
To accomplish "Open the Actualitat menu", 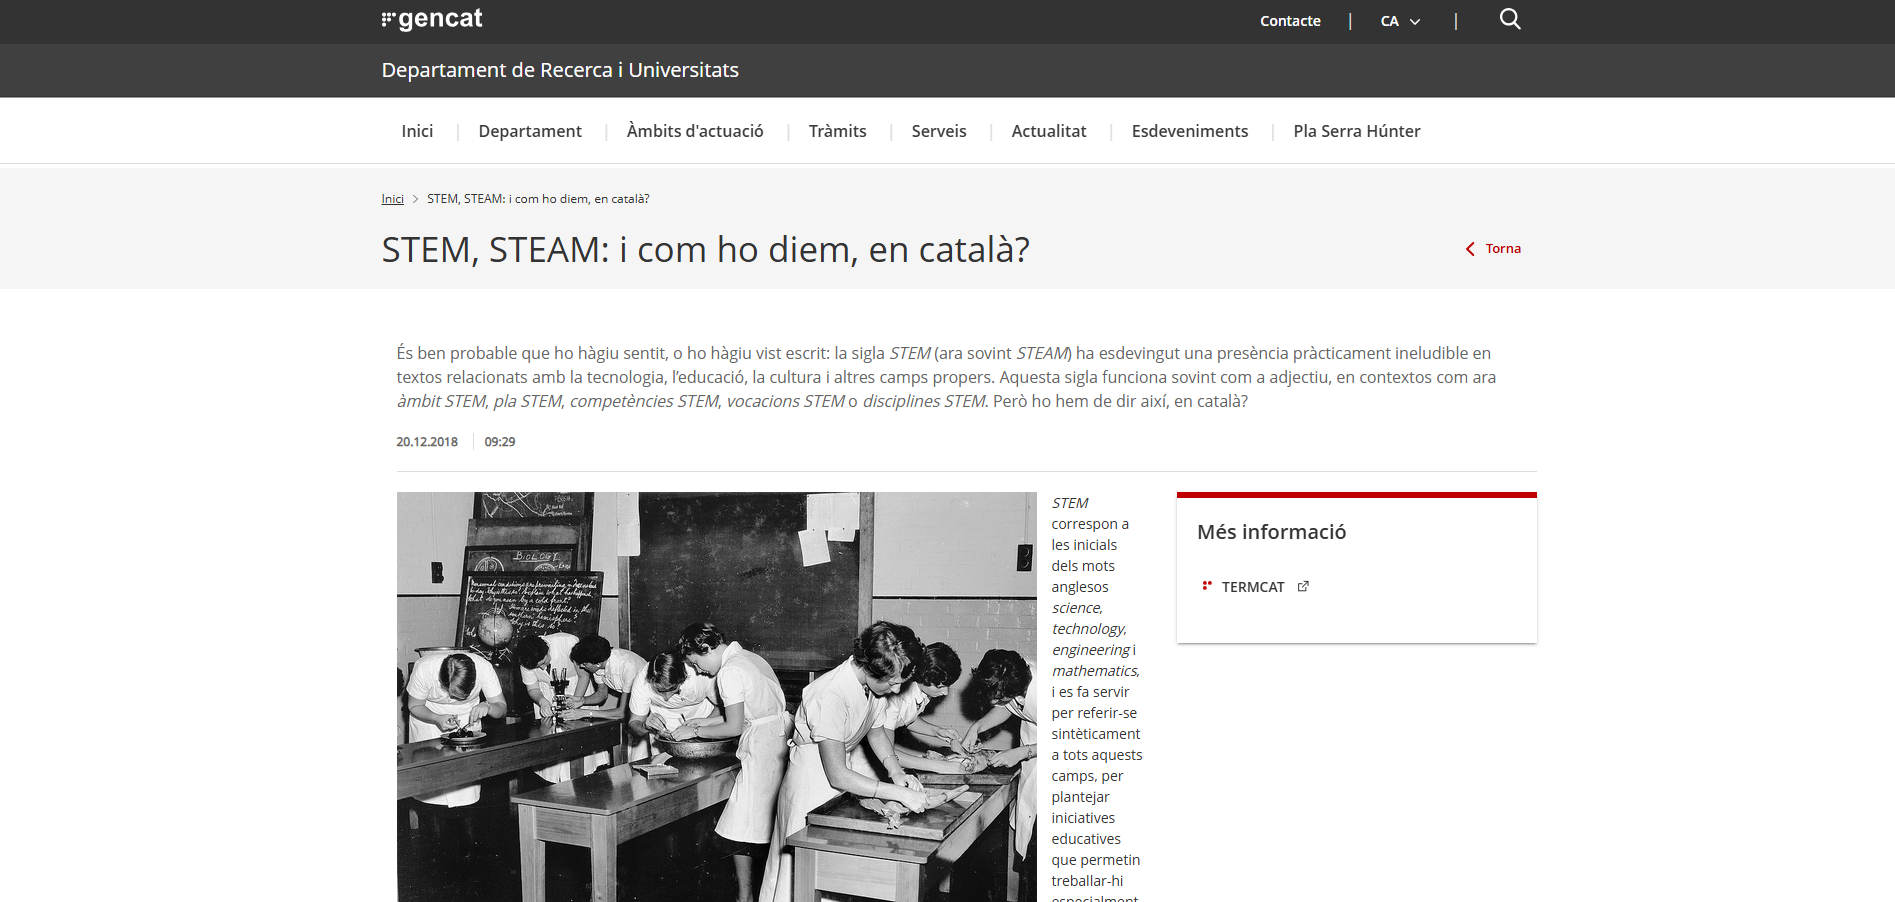I will tap(1049, 131).
